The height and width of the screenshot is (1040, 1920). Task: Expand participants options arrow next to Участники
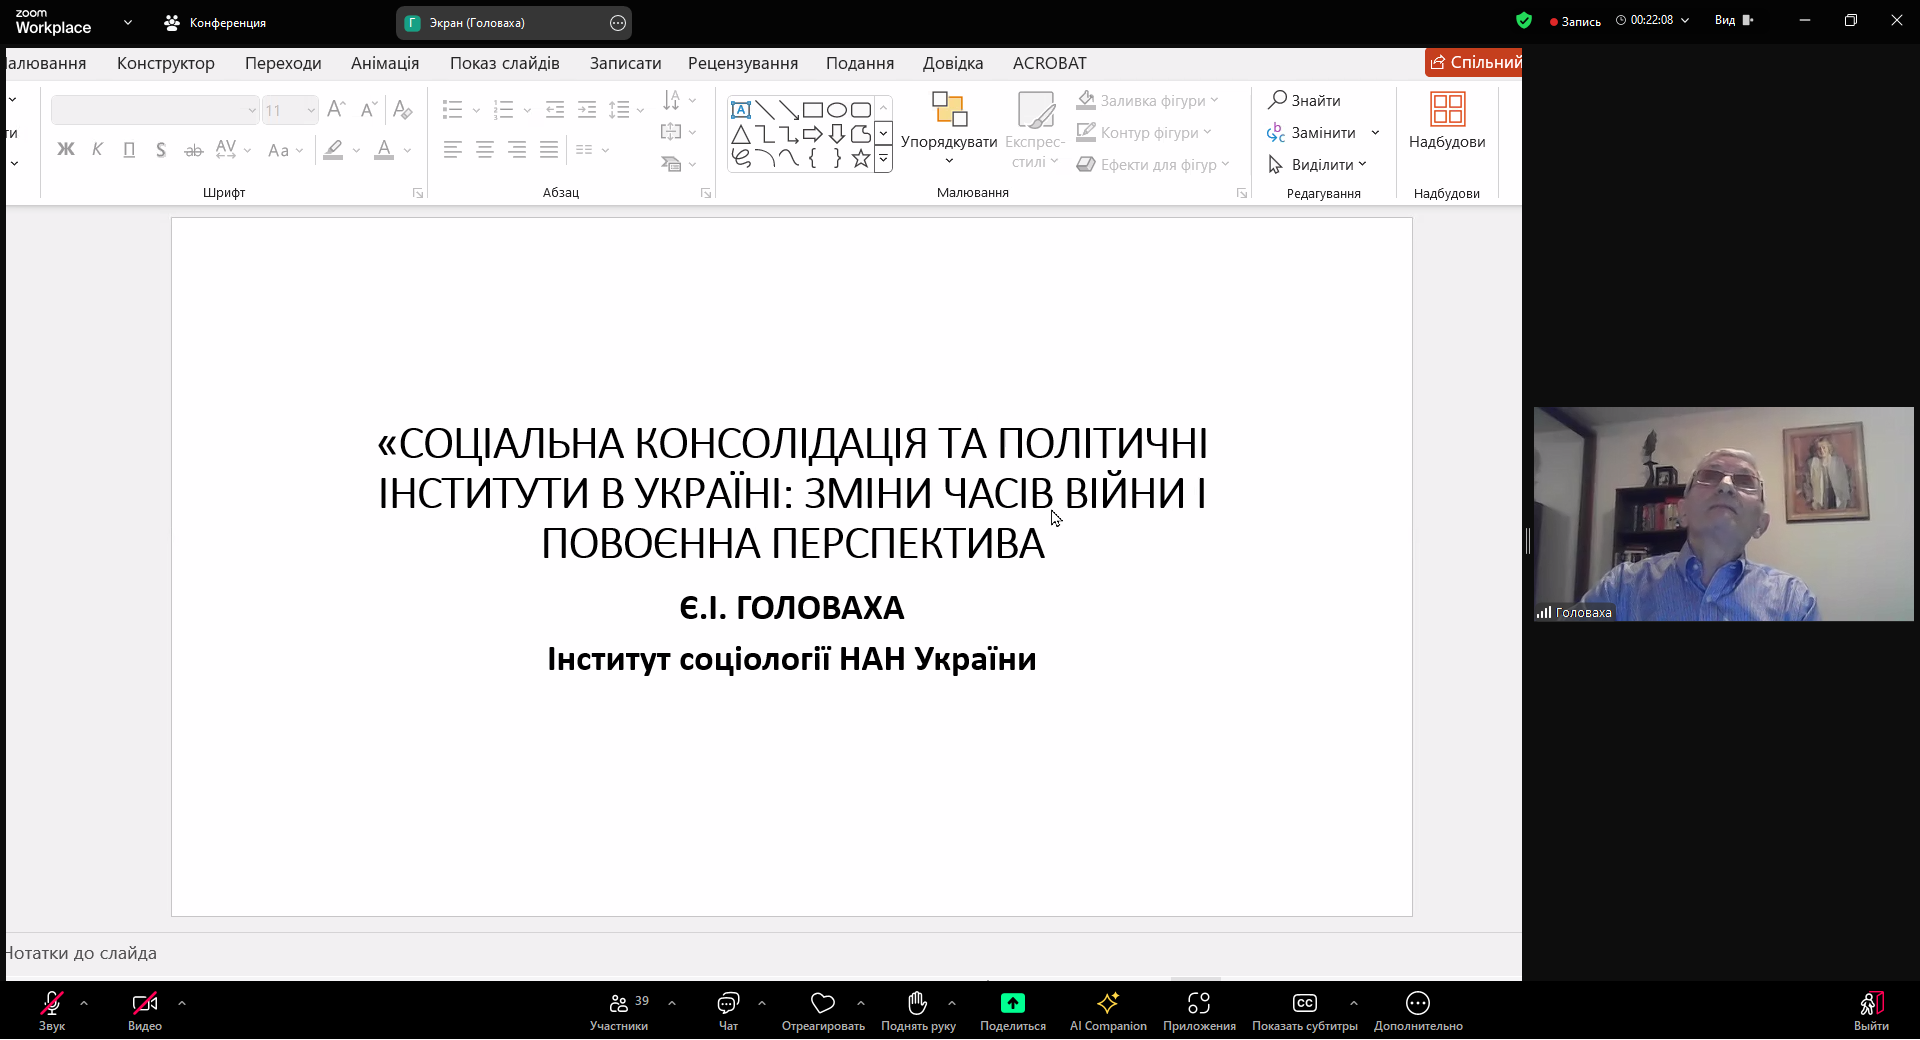pos(672,1002)
